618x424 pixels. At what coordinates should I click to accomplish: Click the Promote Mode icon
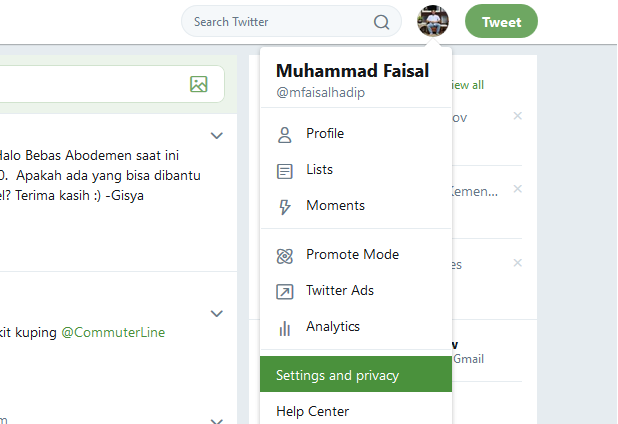click(x=285, y=255)
